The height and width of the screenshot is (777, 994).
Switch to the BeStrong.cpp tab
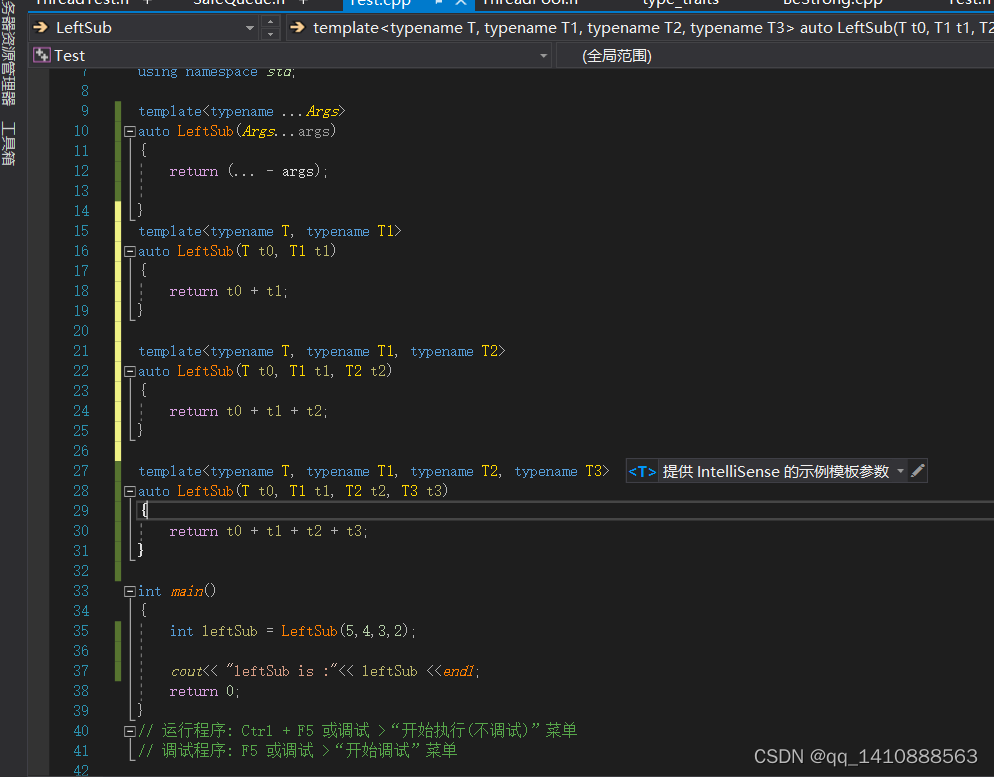pyautogui.click(x=832, y=3)
